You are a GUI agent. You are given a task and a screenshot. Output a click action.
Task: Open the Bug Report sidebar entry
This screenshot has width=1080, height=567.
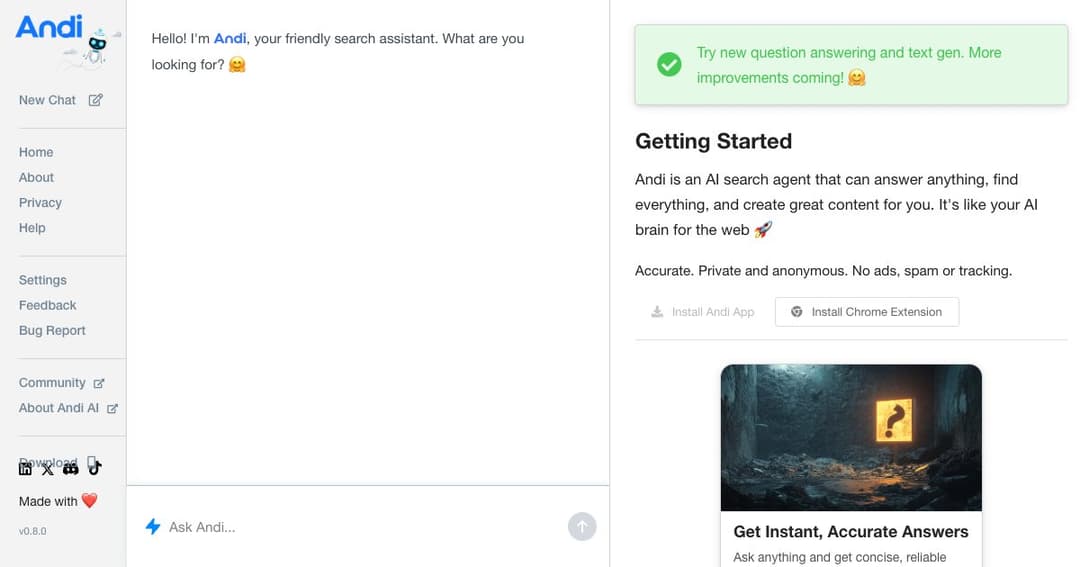[x=52, y=331]
